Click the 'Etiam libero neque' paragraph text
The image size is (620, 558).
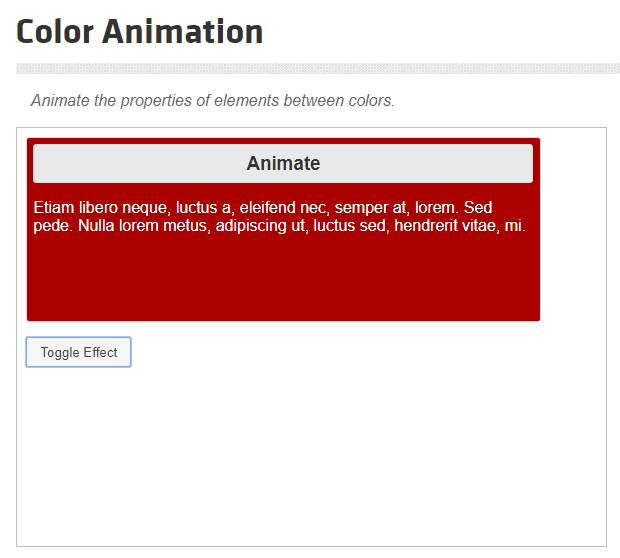tap(279, 216)
